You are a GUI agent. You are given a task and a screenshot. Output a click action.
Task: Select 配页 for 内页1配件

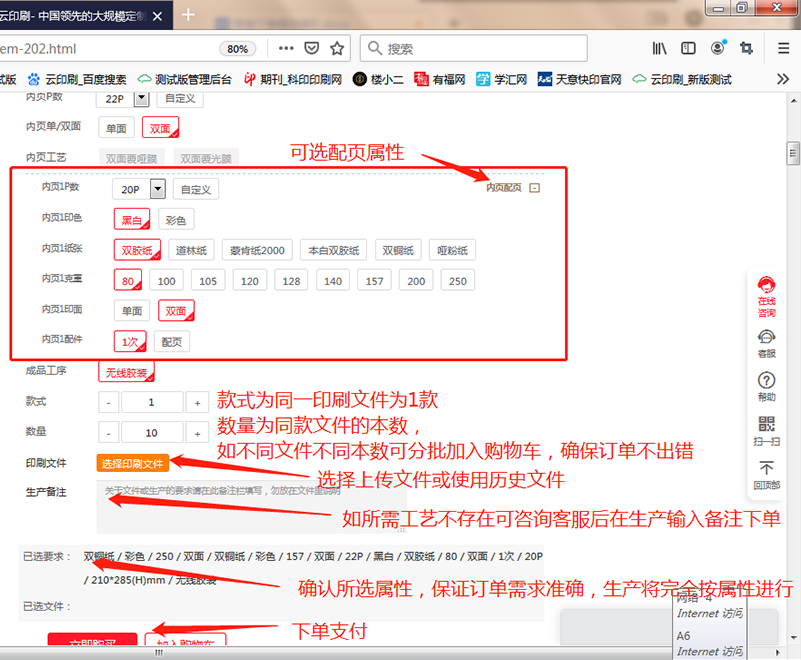pyautogui.click(x=172, y=341)
